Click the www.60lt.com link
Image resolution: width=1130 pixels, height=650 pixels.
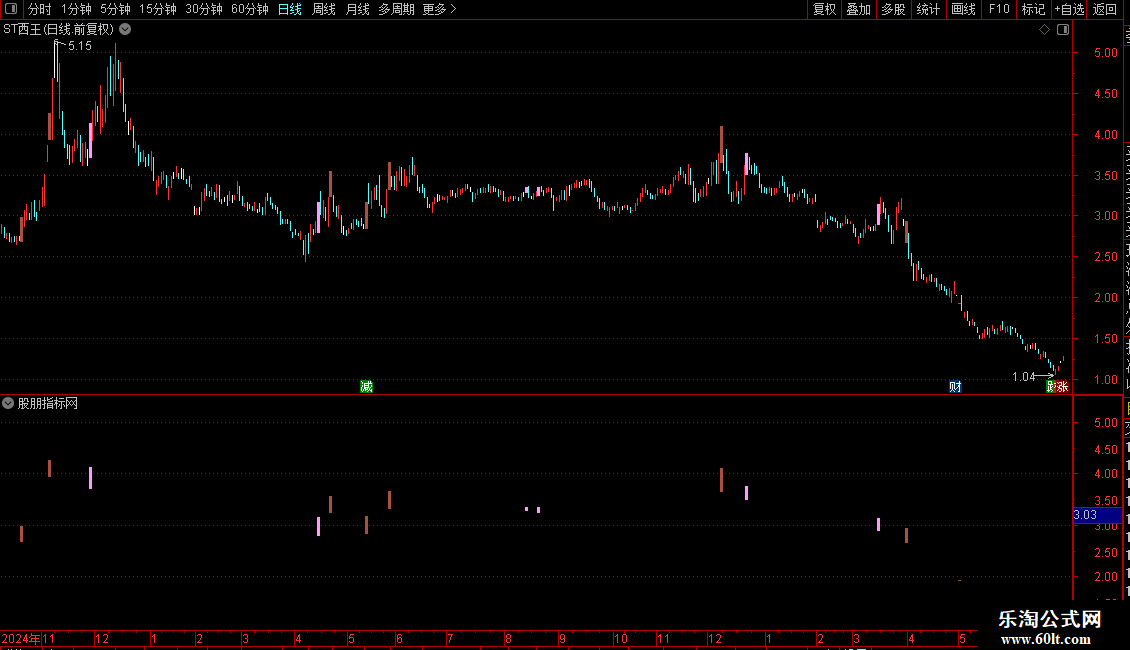pos(1046,638)
